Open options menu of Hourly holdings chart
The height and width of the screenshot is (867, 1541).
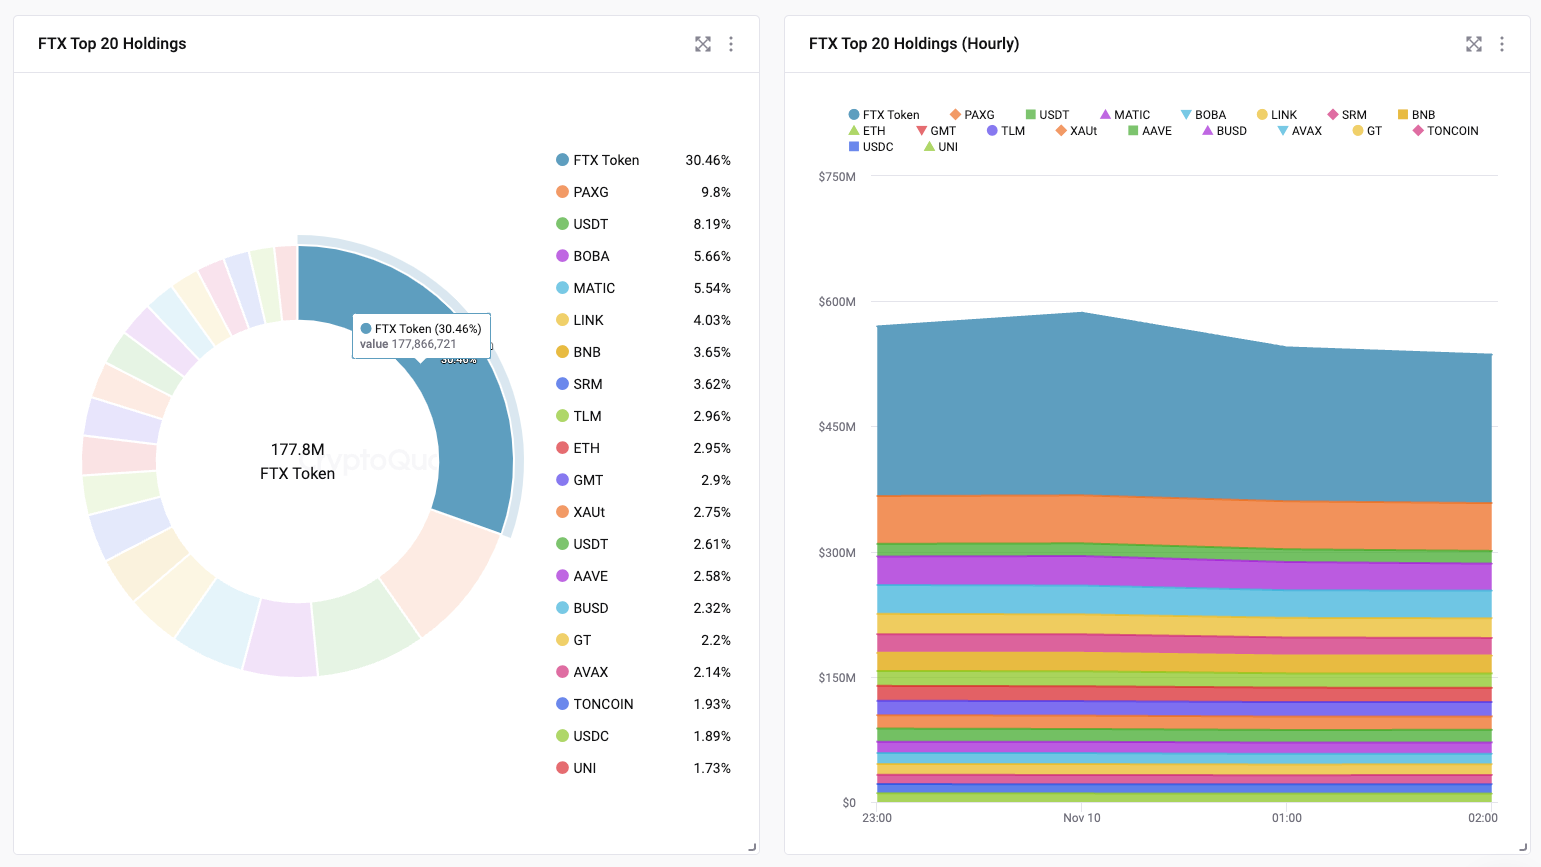click(x=1502, y=44)
